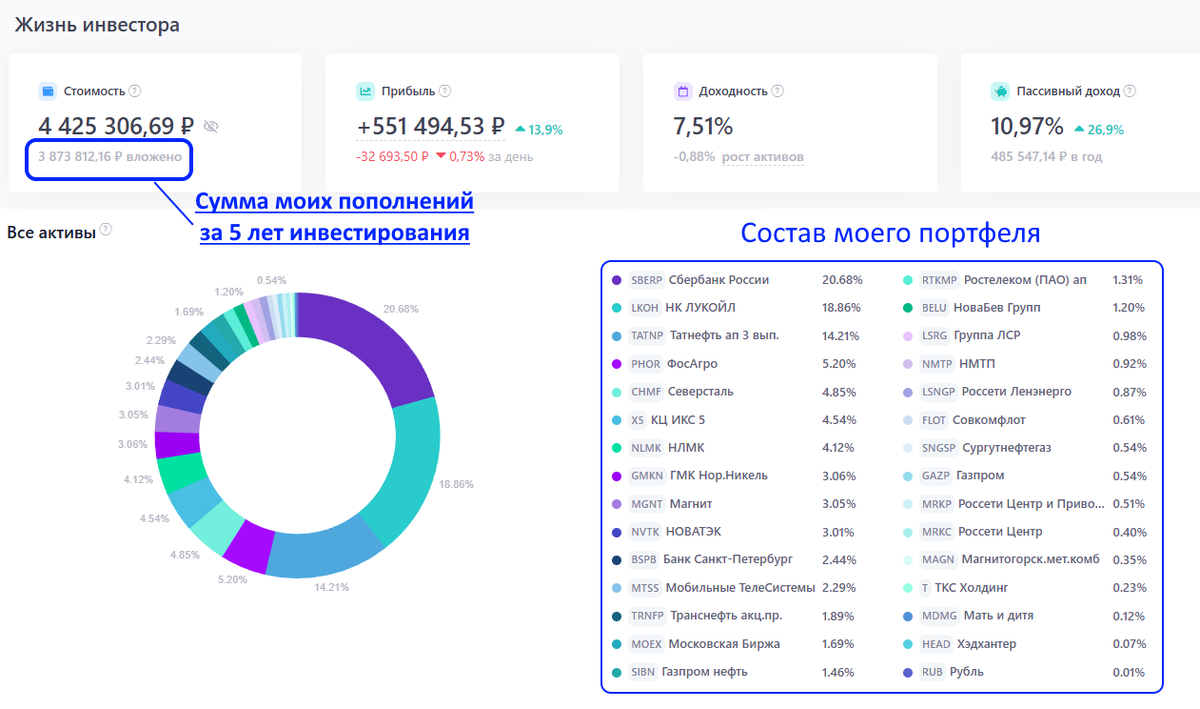Click the Жизнь инвестора portfolio title
1200x709 pixels.
pos(97,25)
